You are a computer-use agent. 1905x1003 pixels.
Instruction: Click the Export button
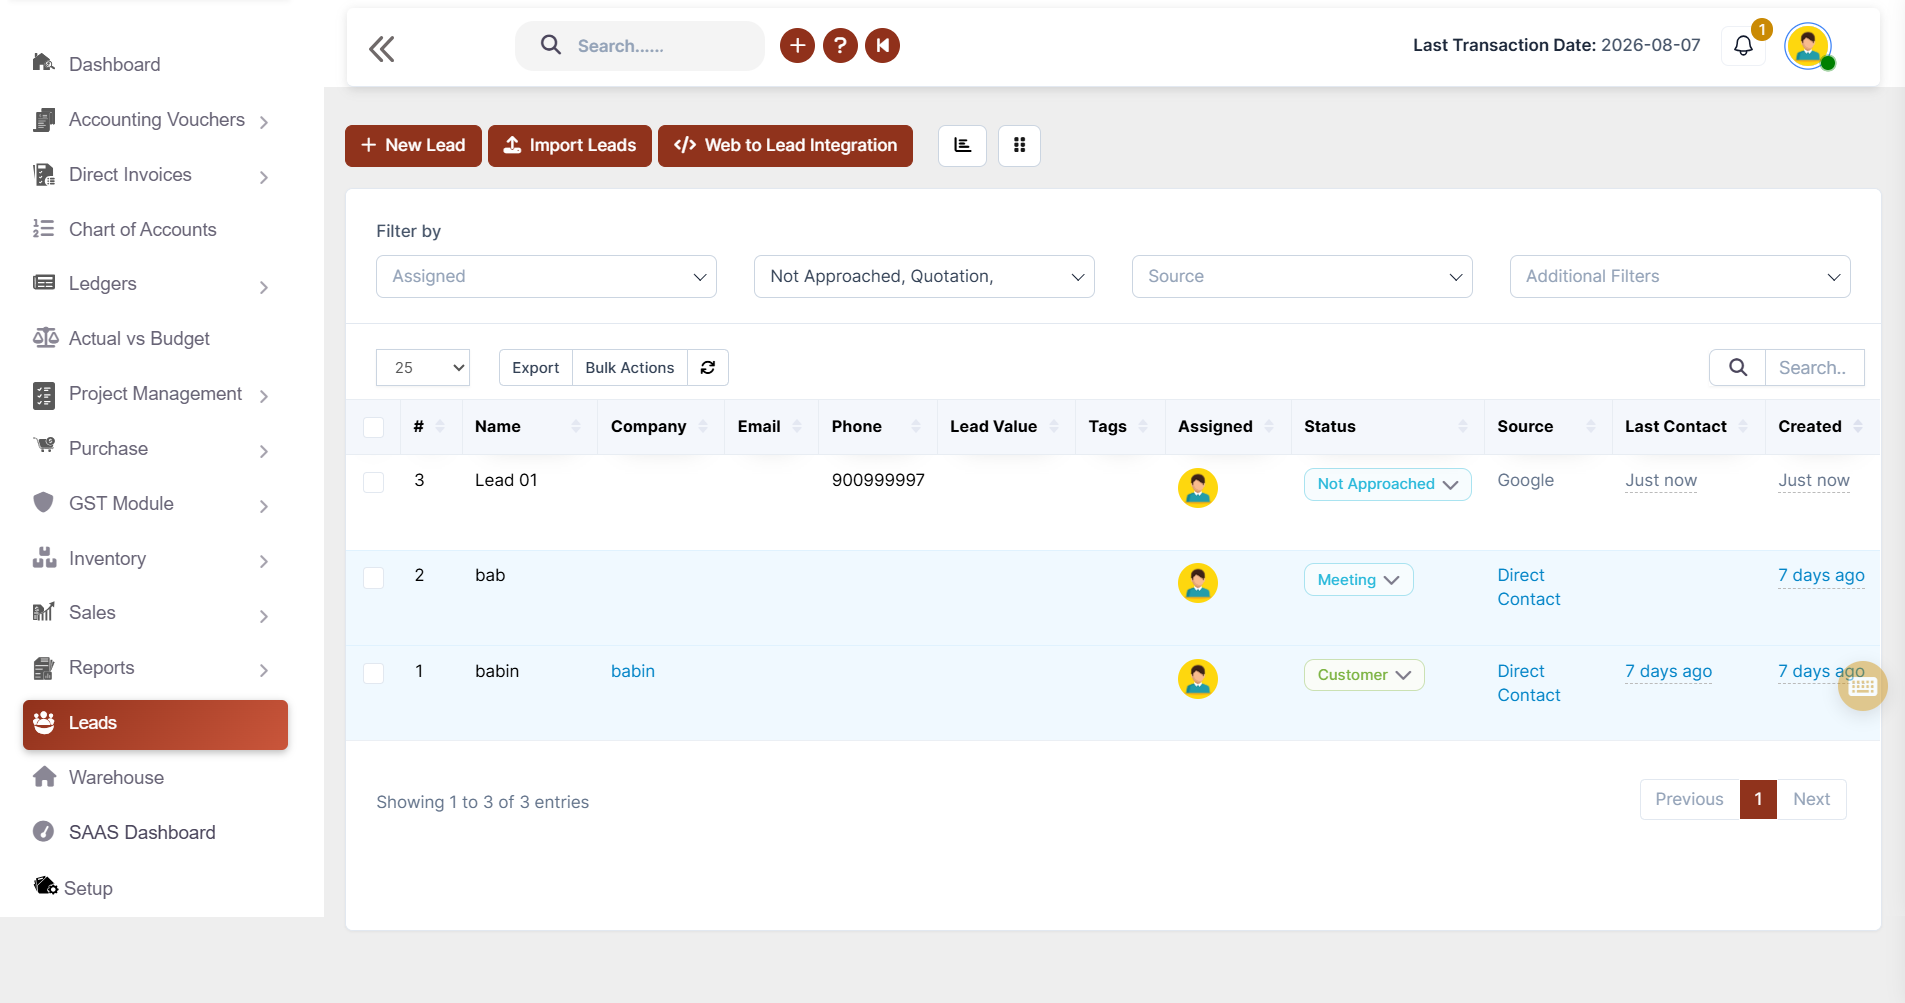click(536, 367)
